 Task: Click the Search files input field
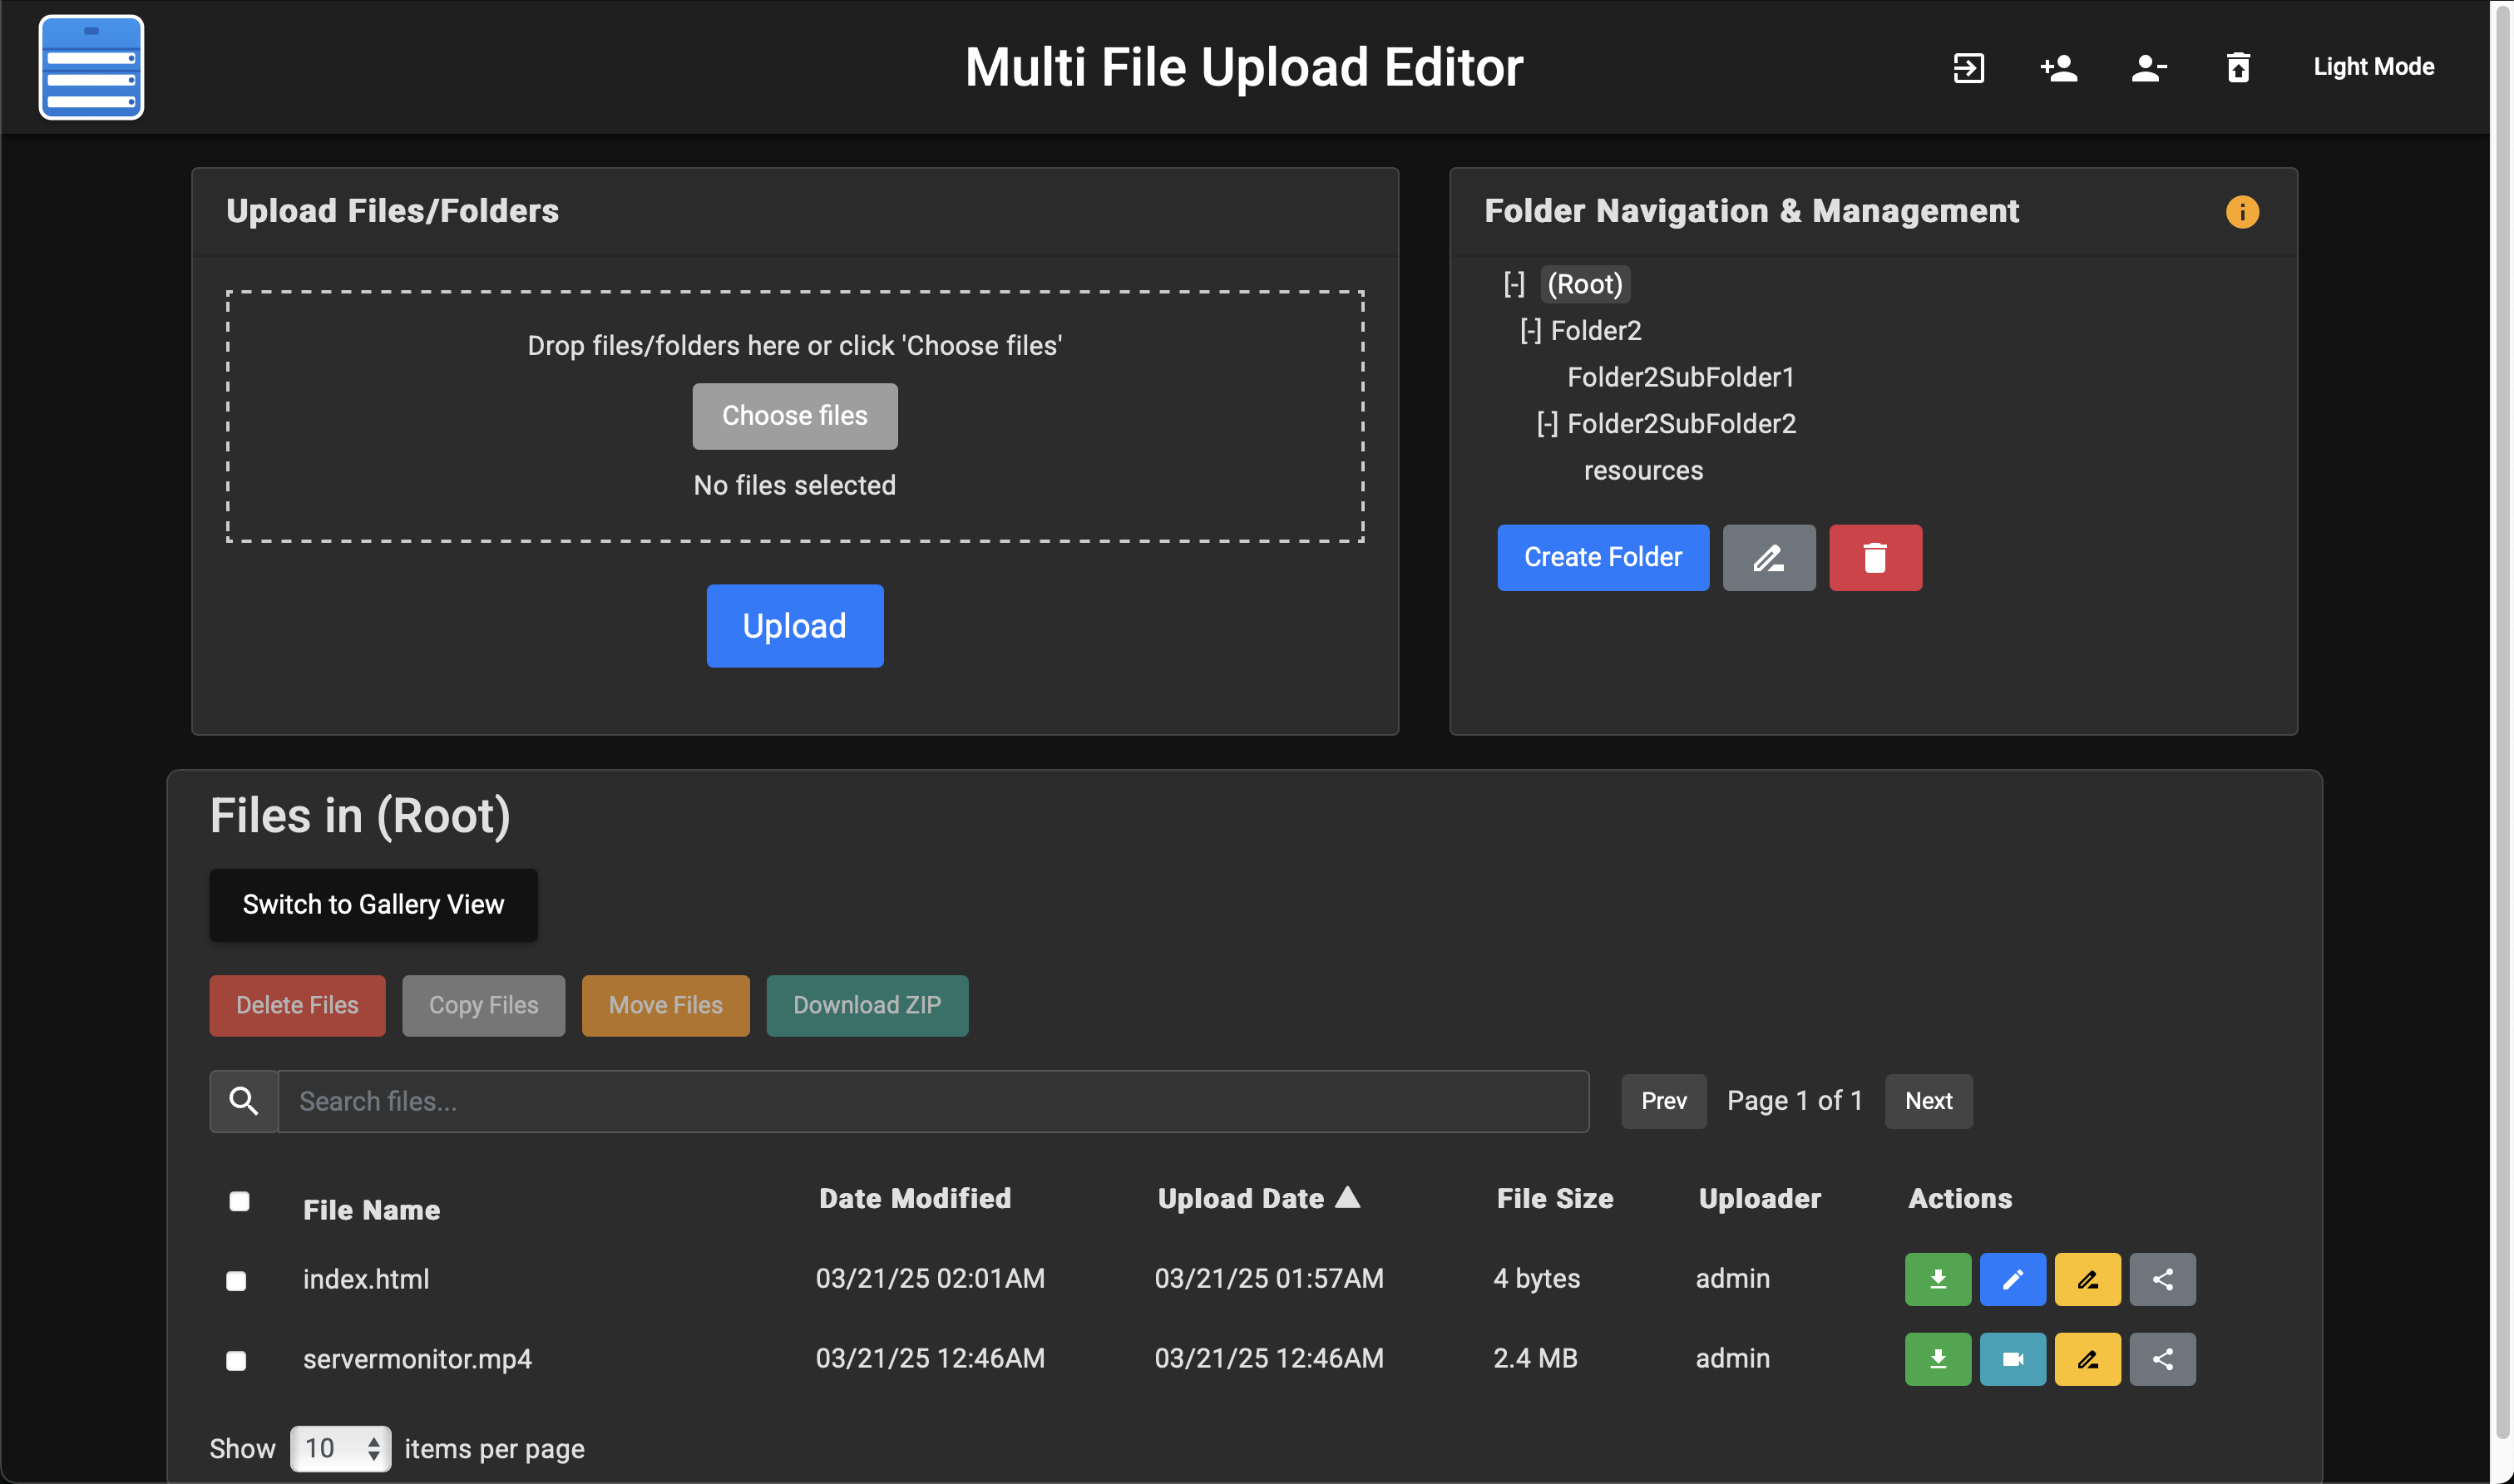point(932,1101)
